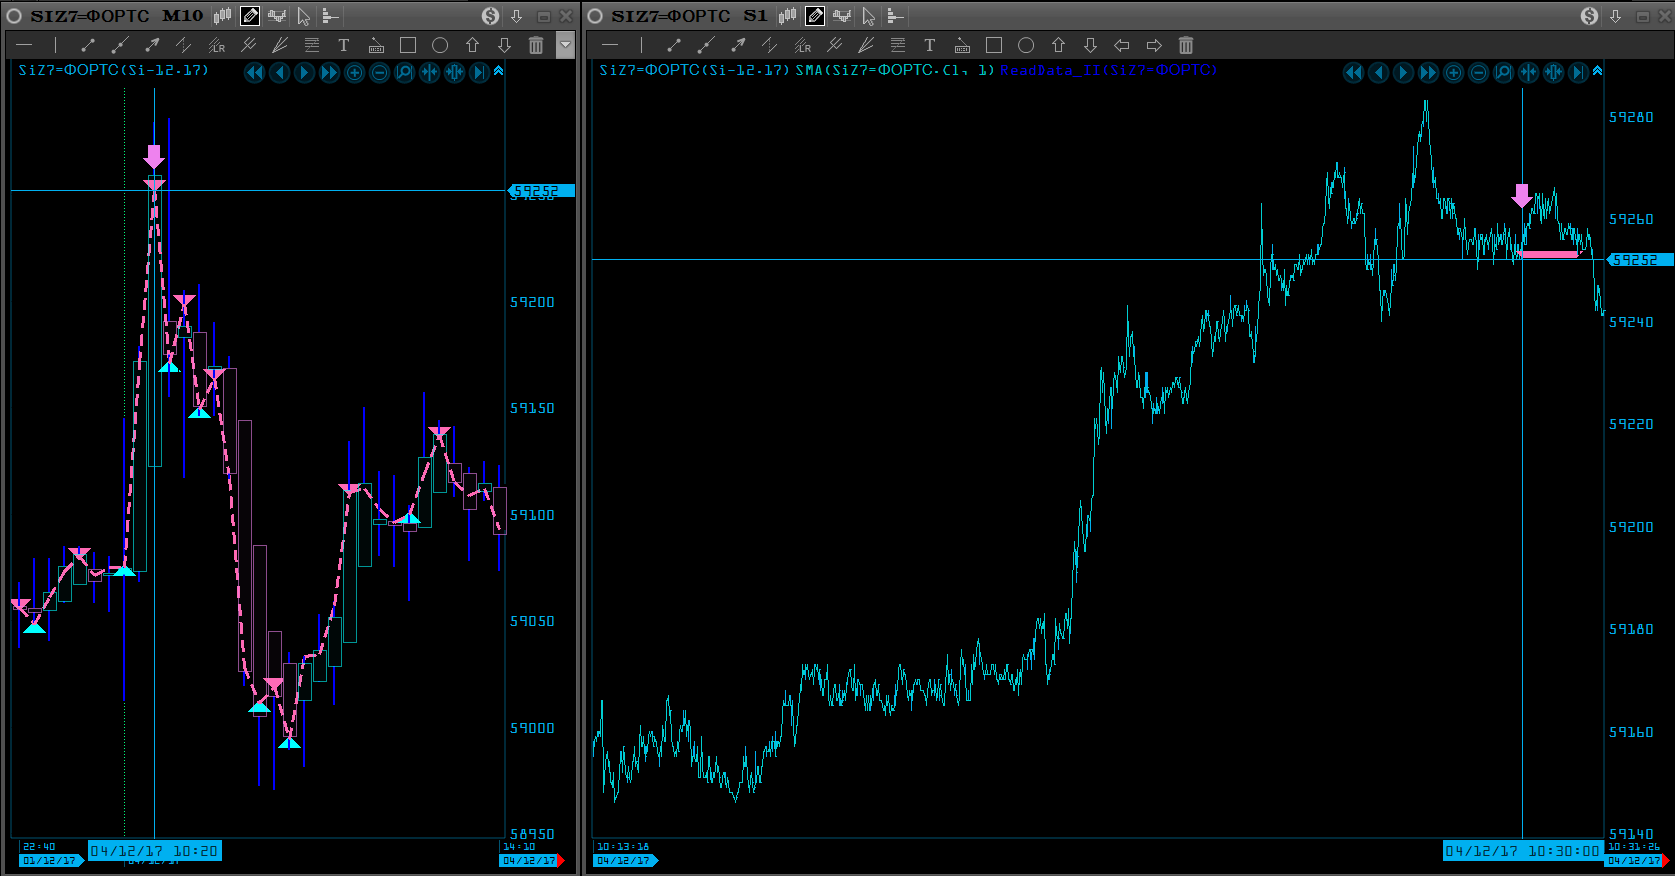This screenshot has height=876, width=1675.
Task: Select the text label tool in M10 chart toolbar
Action: tap(344, 45)
